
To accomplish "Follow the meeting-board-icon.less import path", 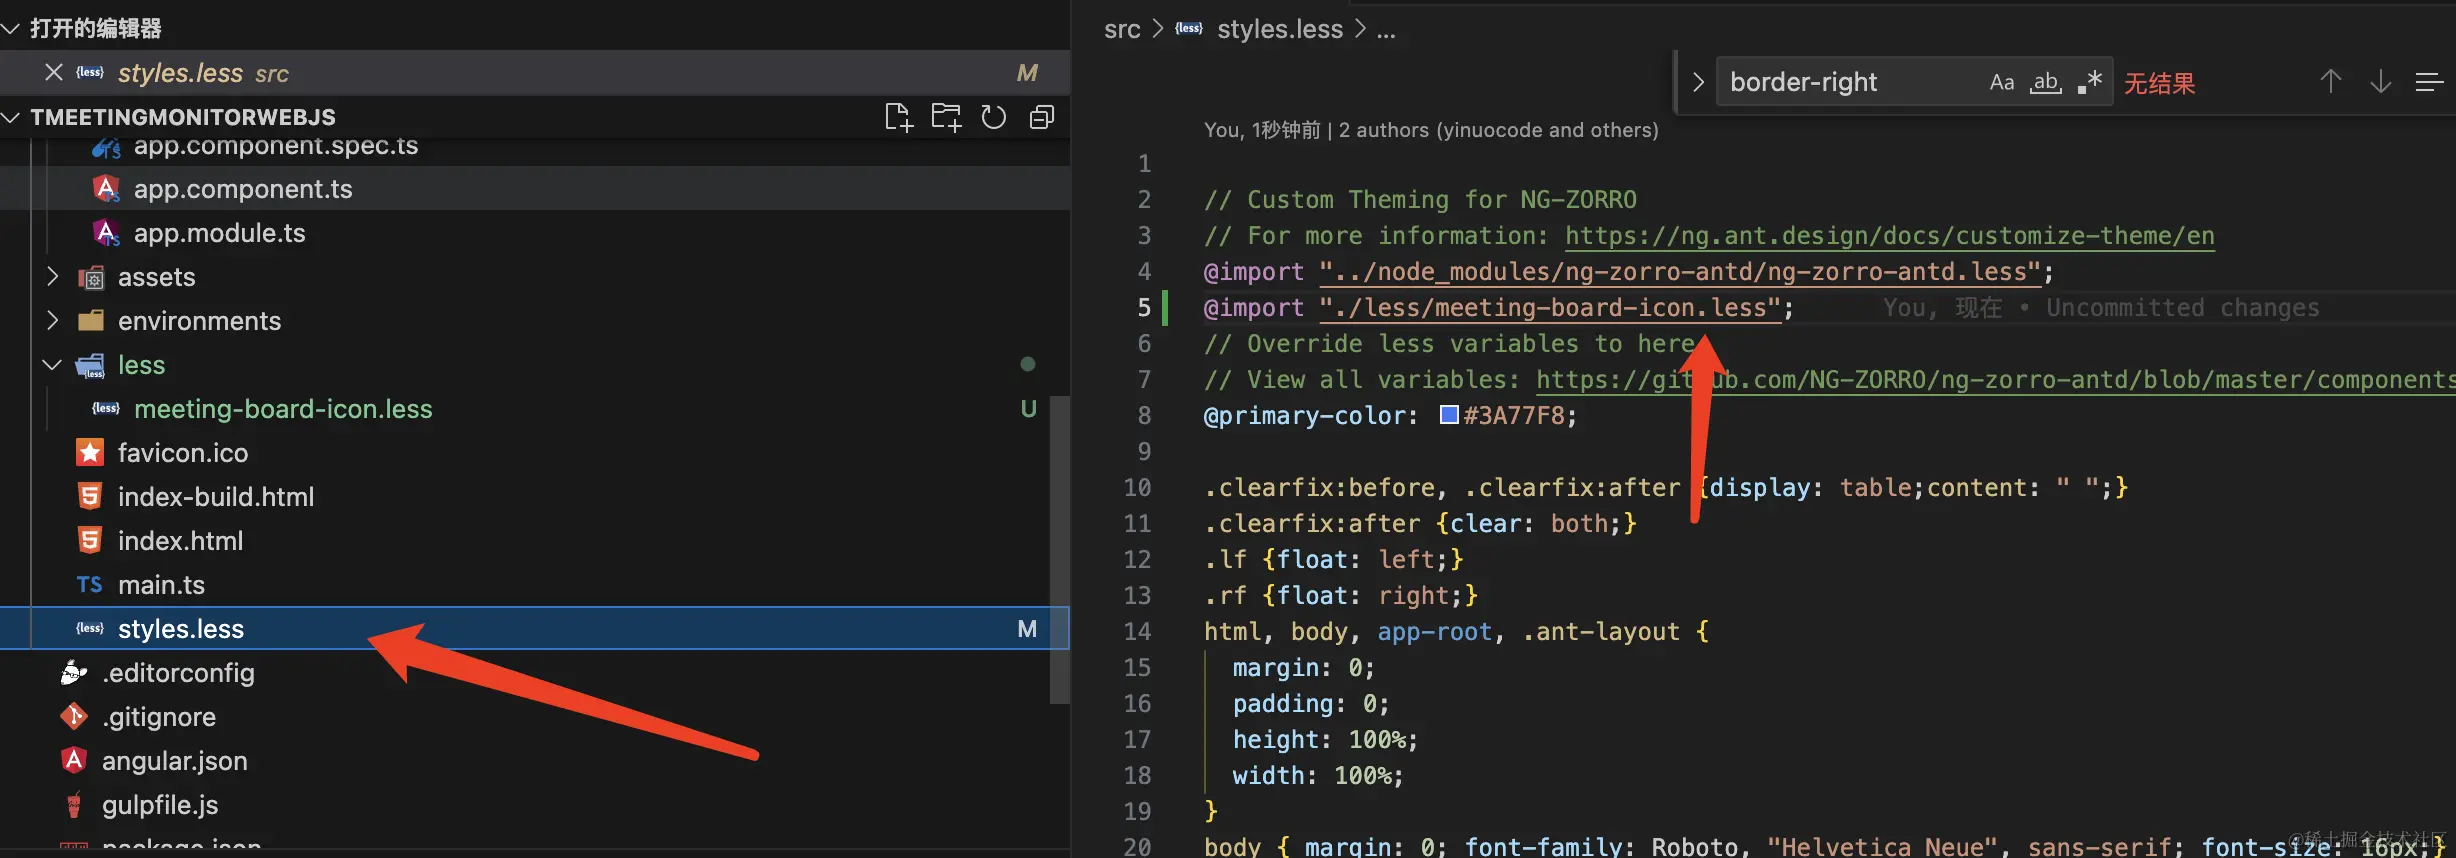I will click(1551, 307).
